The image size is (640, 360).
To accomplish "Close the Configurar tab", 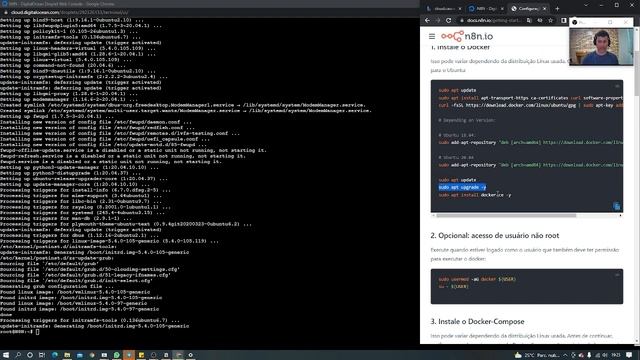I will [544, 9].
